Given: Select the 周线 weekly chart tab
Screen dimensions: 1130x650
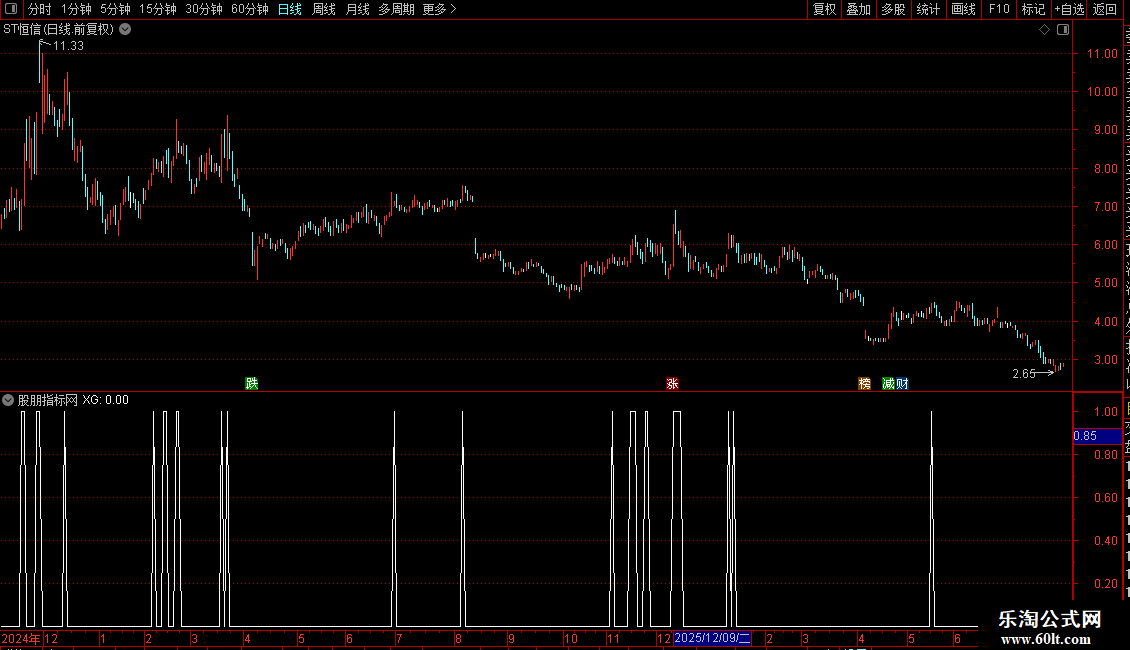Looking at the screenshot, I should tap(324, 9).
